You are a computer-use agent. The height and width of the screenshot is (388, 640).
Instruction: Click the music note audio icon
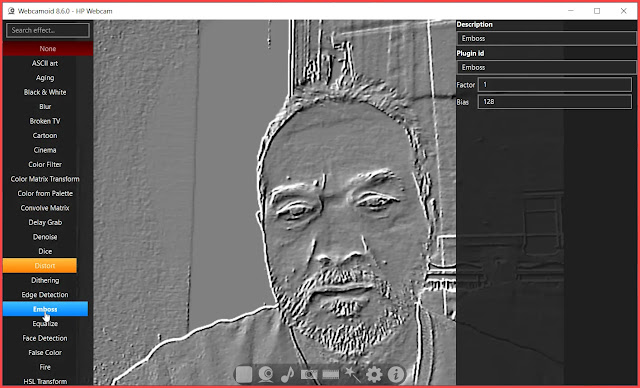click(x=288, y=374)
